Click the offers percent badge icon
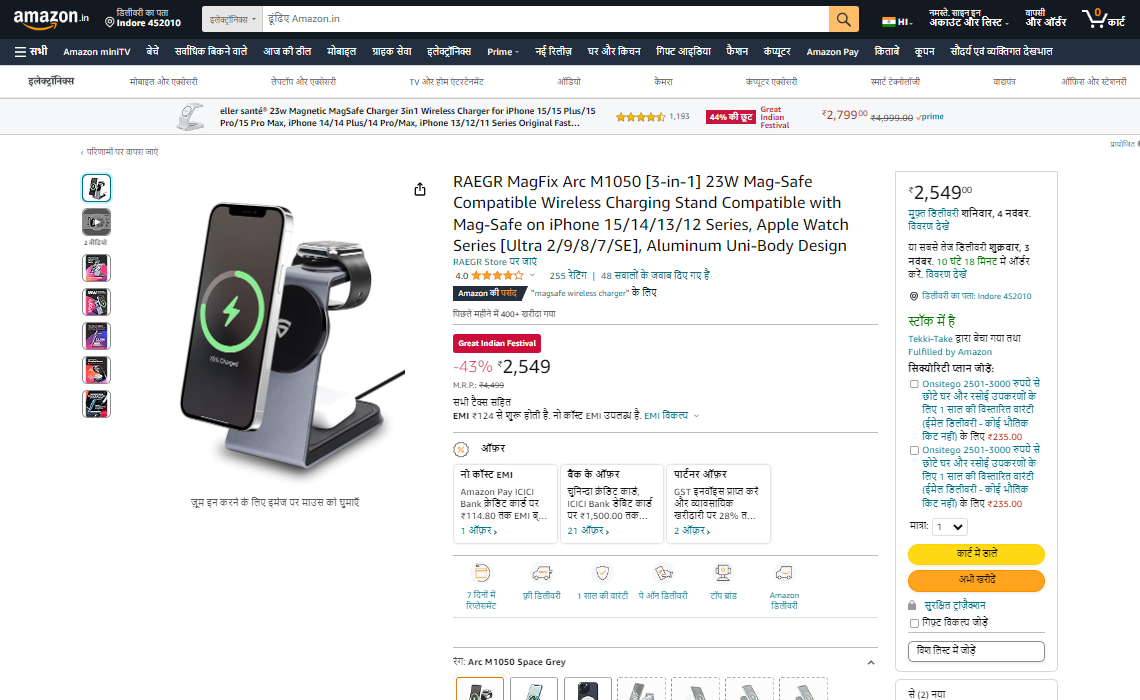 click(x=461, y=449)
